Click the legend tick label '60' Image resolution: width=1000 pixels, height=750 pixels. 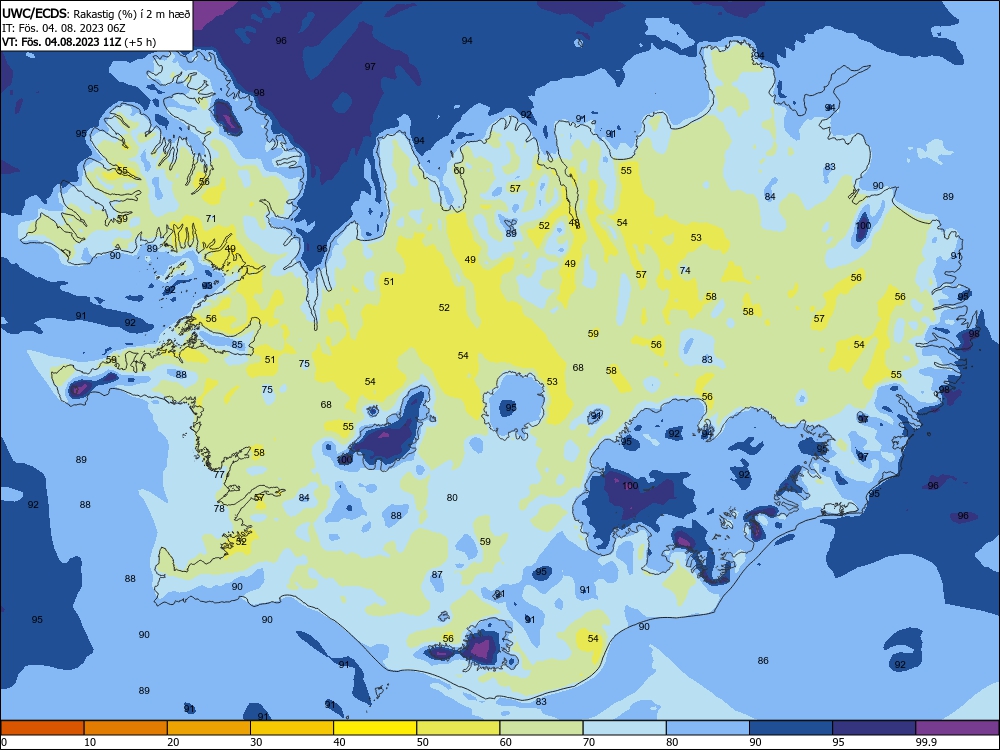point(506,742)
